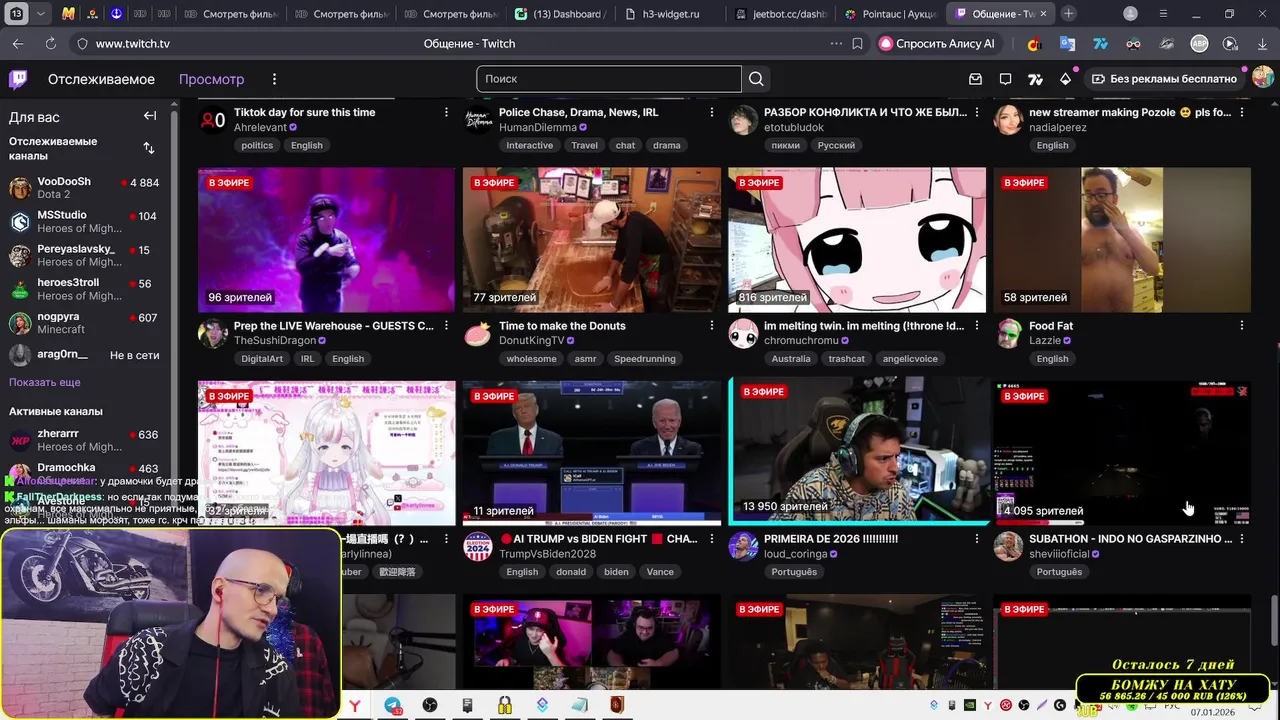Click the Interactive tag
1280x720 pixels.
tap(530, 145)
